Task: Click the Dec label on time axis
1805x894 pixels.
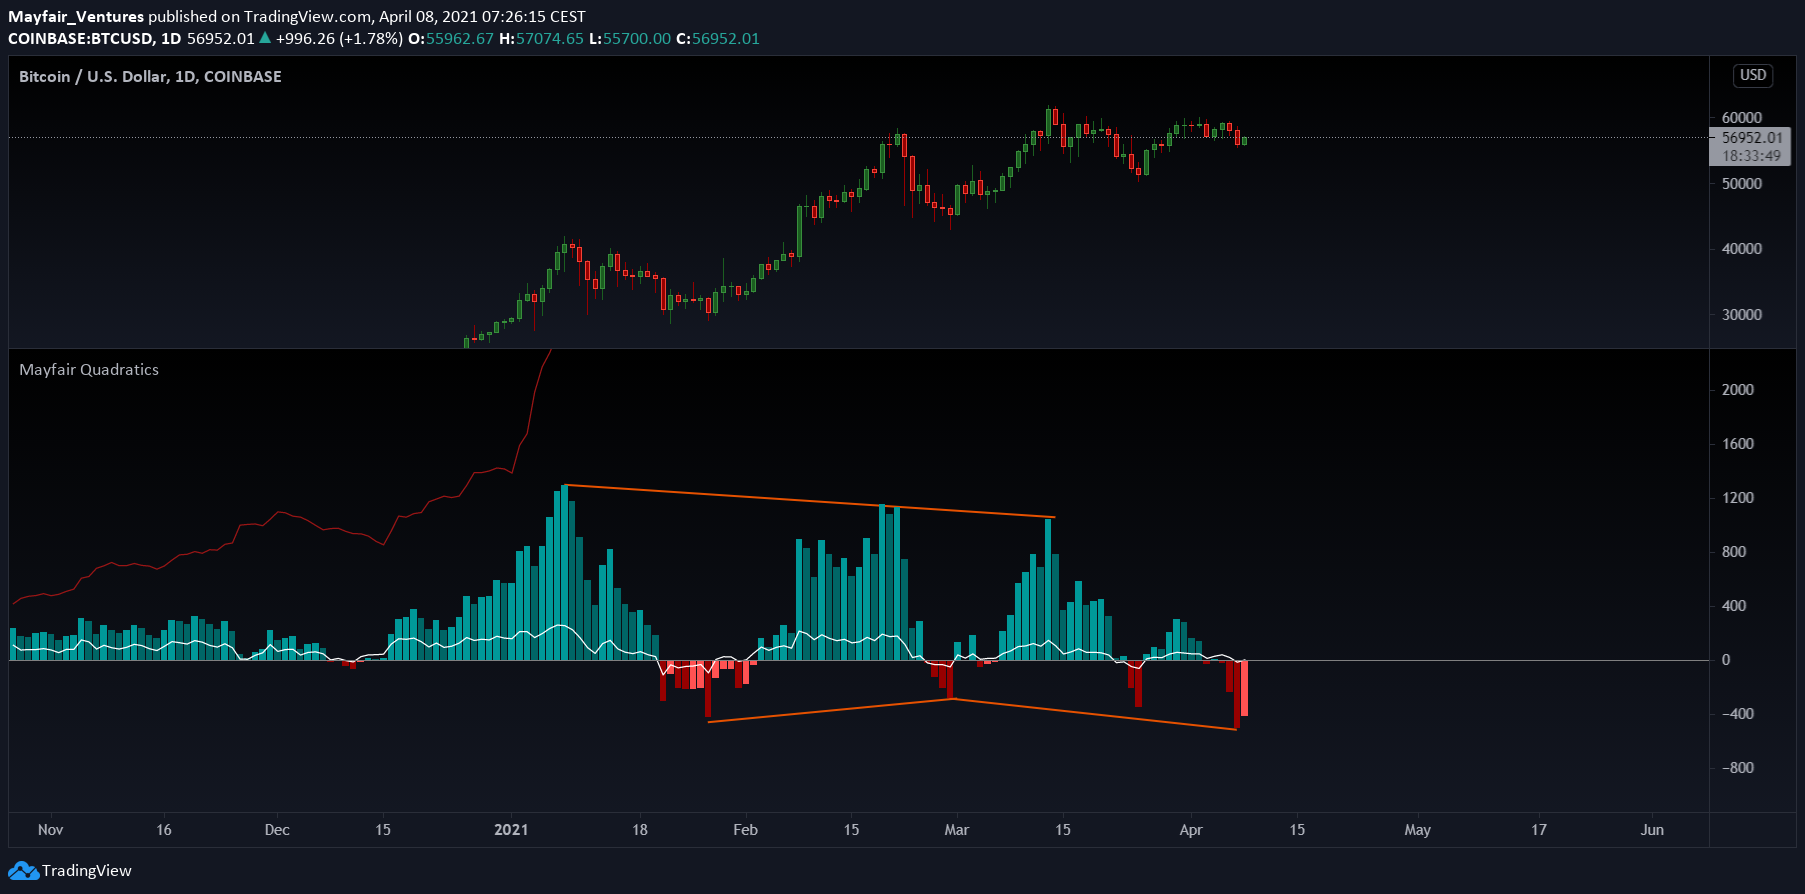Action: [x=277, y=830]
